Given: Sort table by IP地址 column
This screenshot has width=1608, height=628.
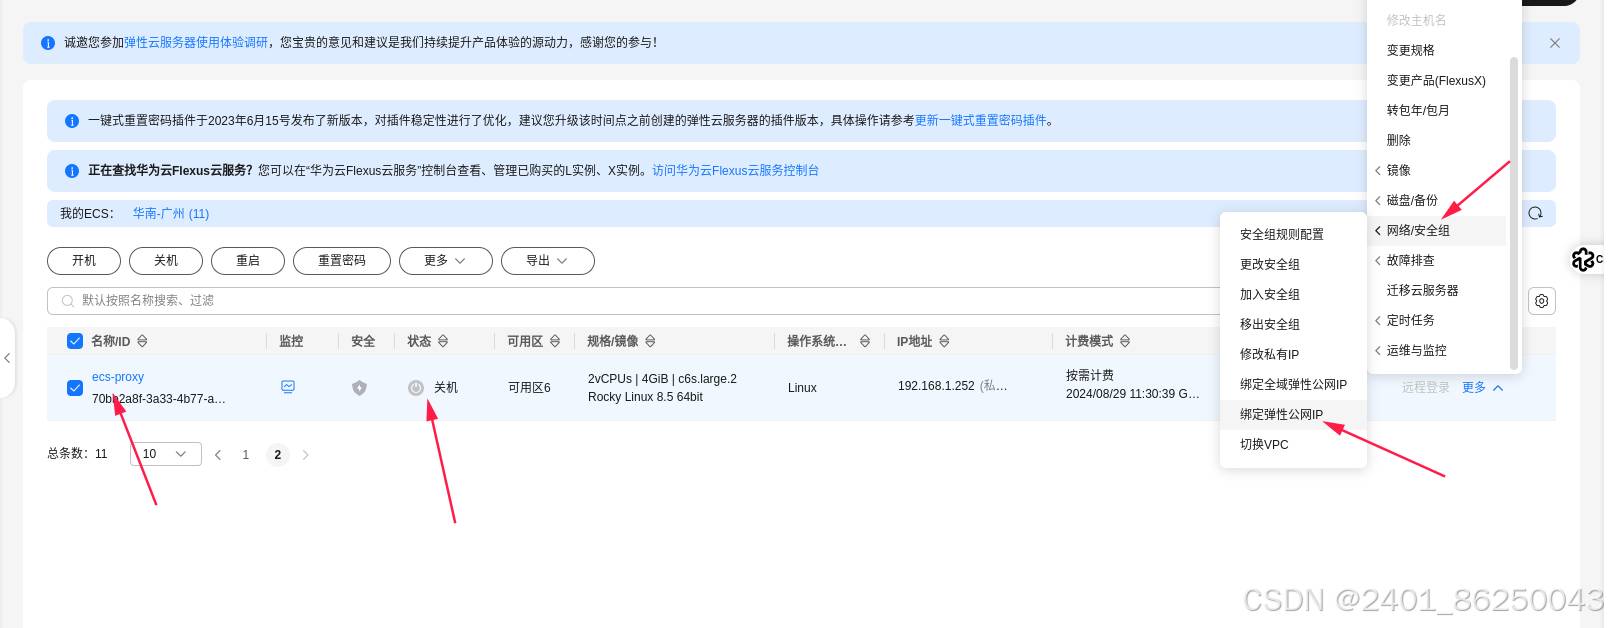Looking at the screenshot, I should [944, 341].
